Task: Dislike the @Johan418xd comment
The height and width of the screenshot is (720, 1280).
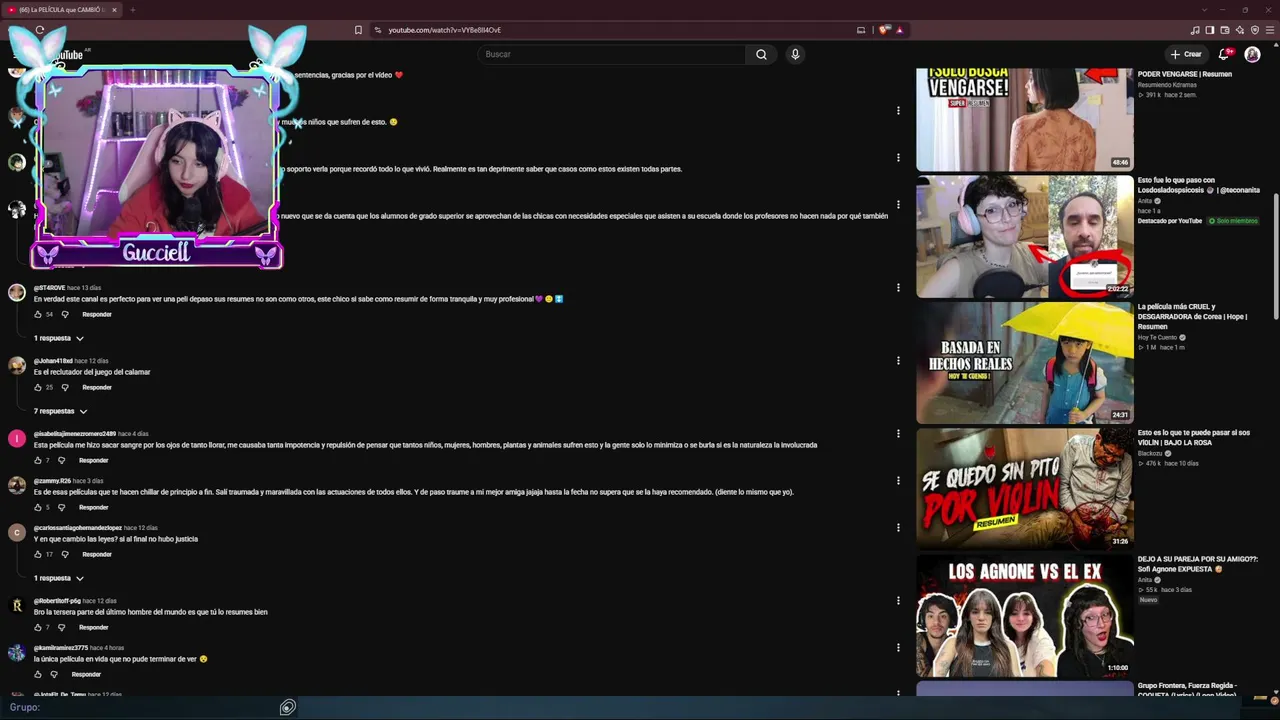Action: click(x=65, y=387)
